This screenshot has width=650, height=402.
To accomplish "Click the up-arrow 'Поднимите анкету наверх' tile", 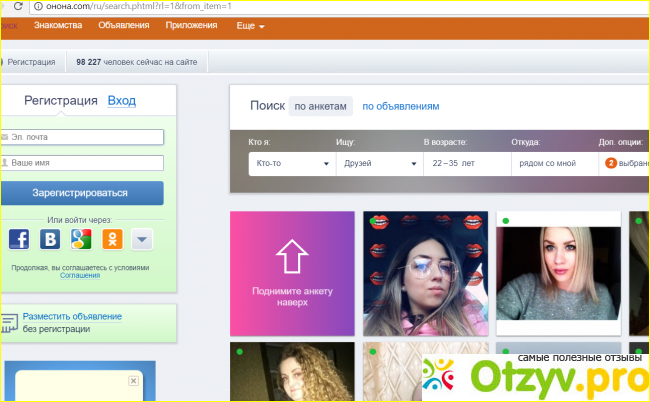I will click(x=291, y=272).
